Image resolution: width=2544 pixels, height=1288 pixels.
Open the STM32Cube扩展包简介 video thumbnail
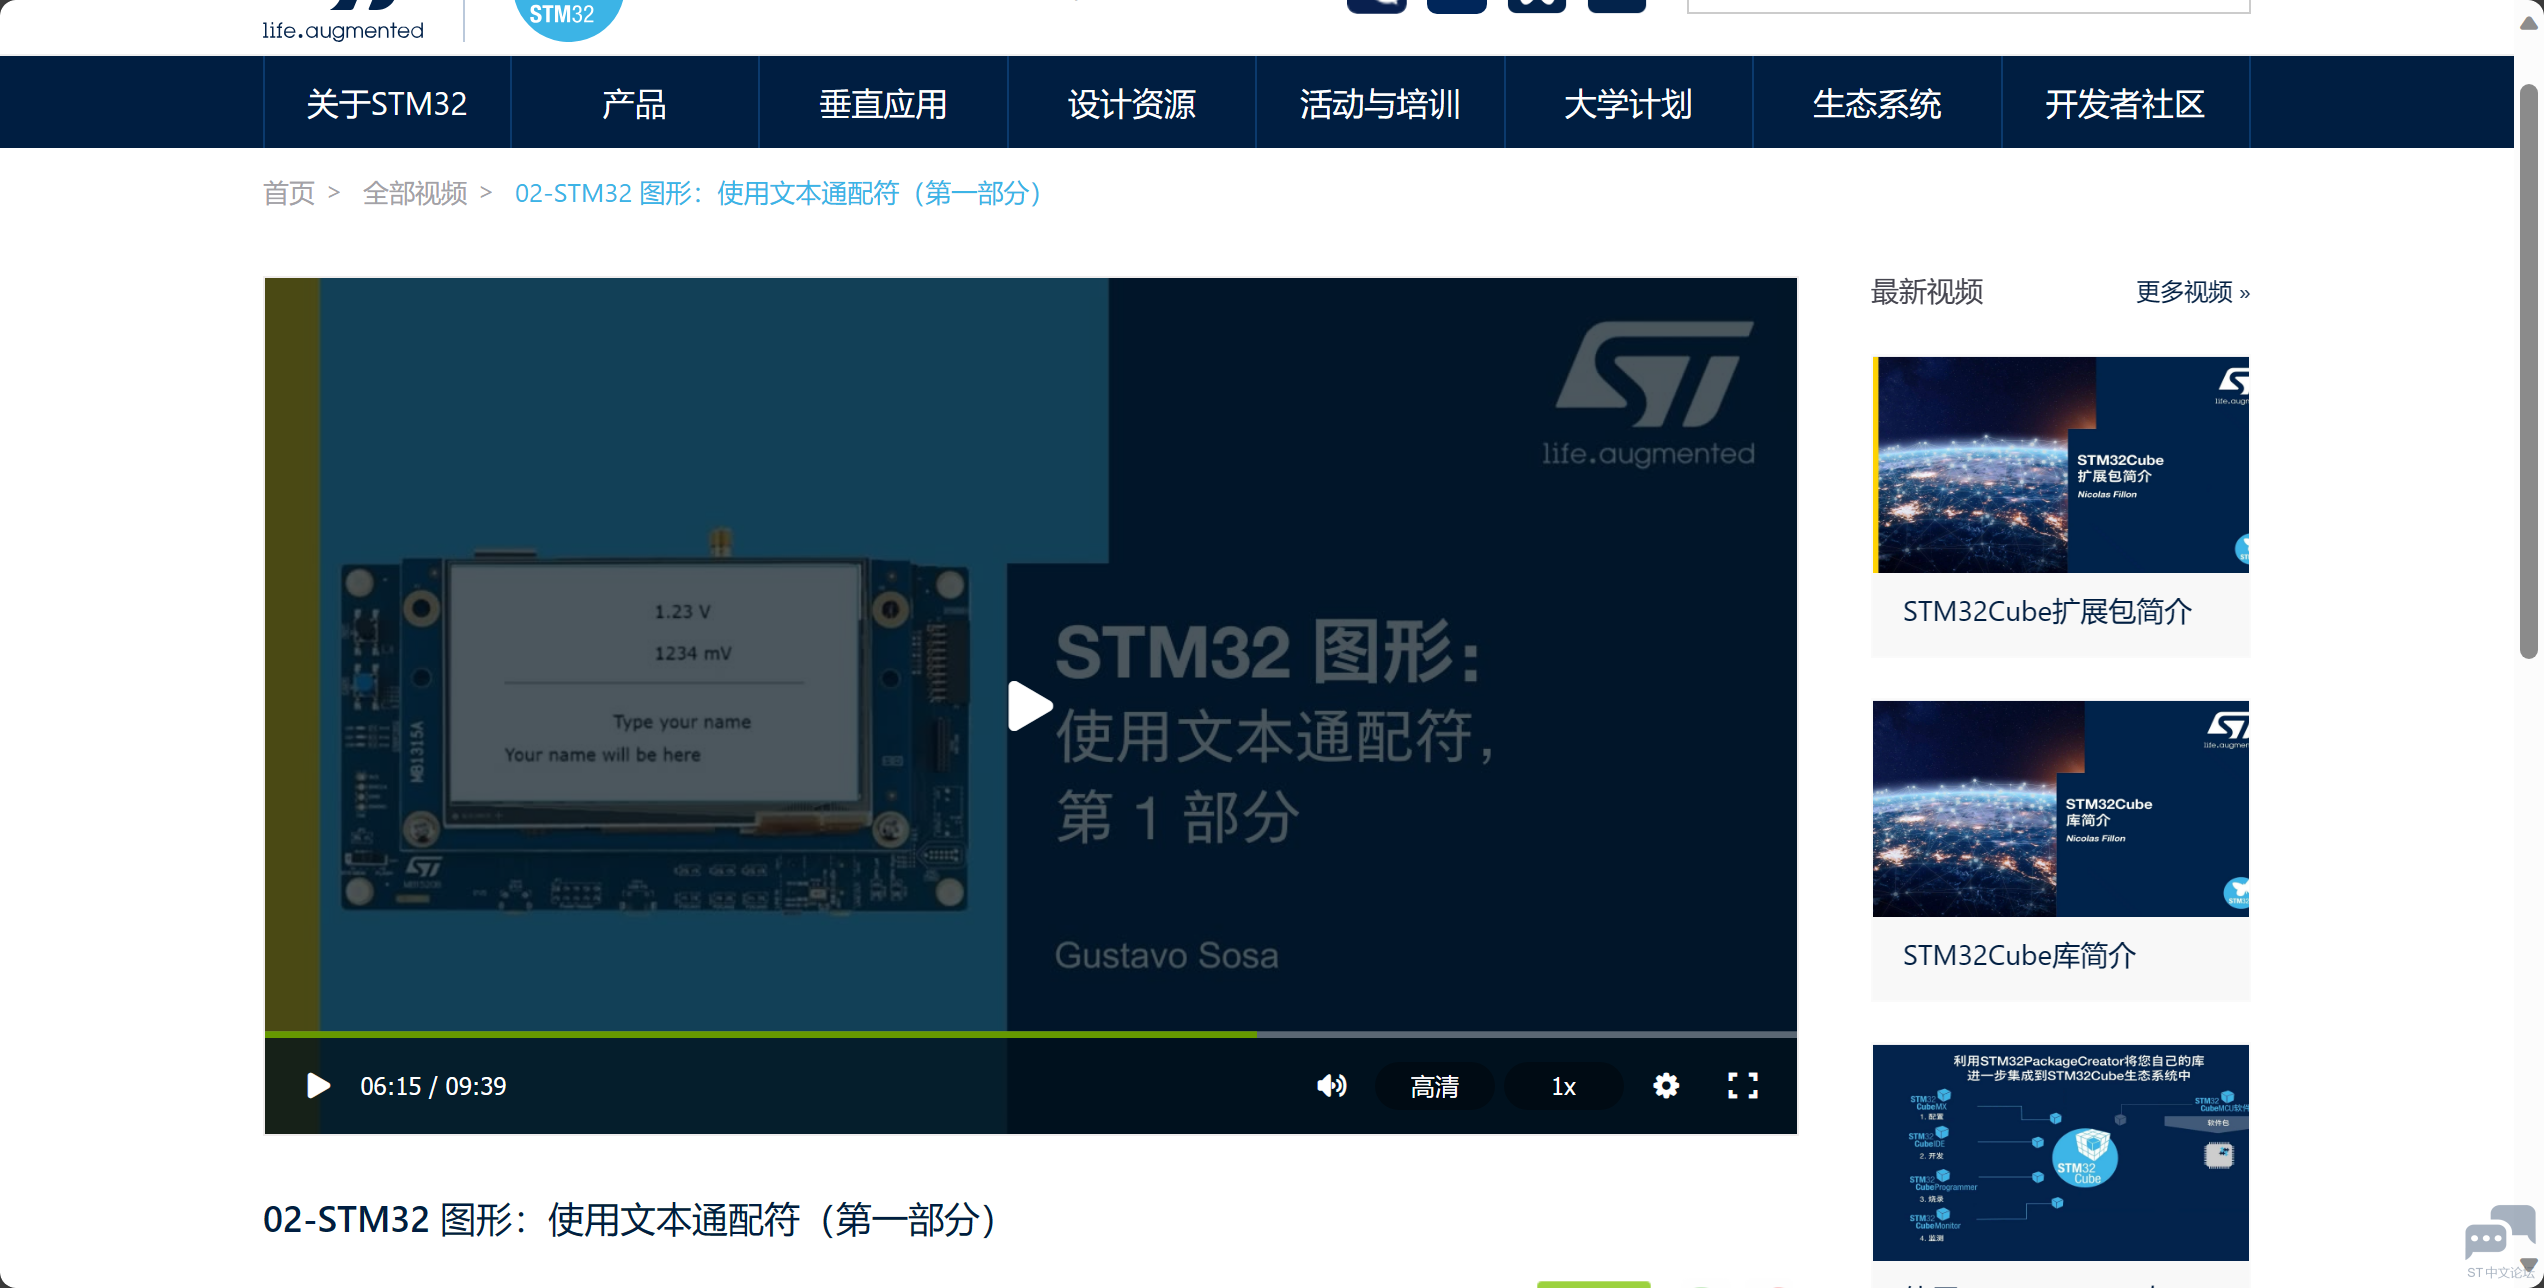click(2061, 465)
